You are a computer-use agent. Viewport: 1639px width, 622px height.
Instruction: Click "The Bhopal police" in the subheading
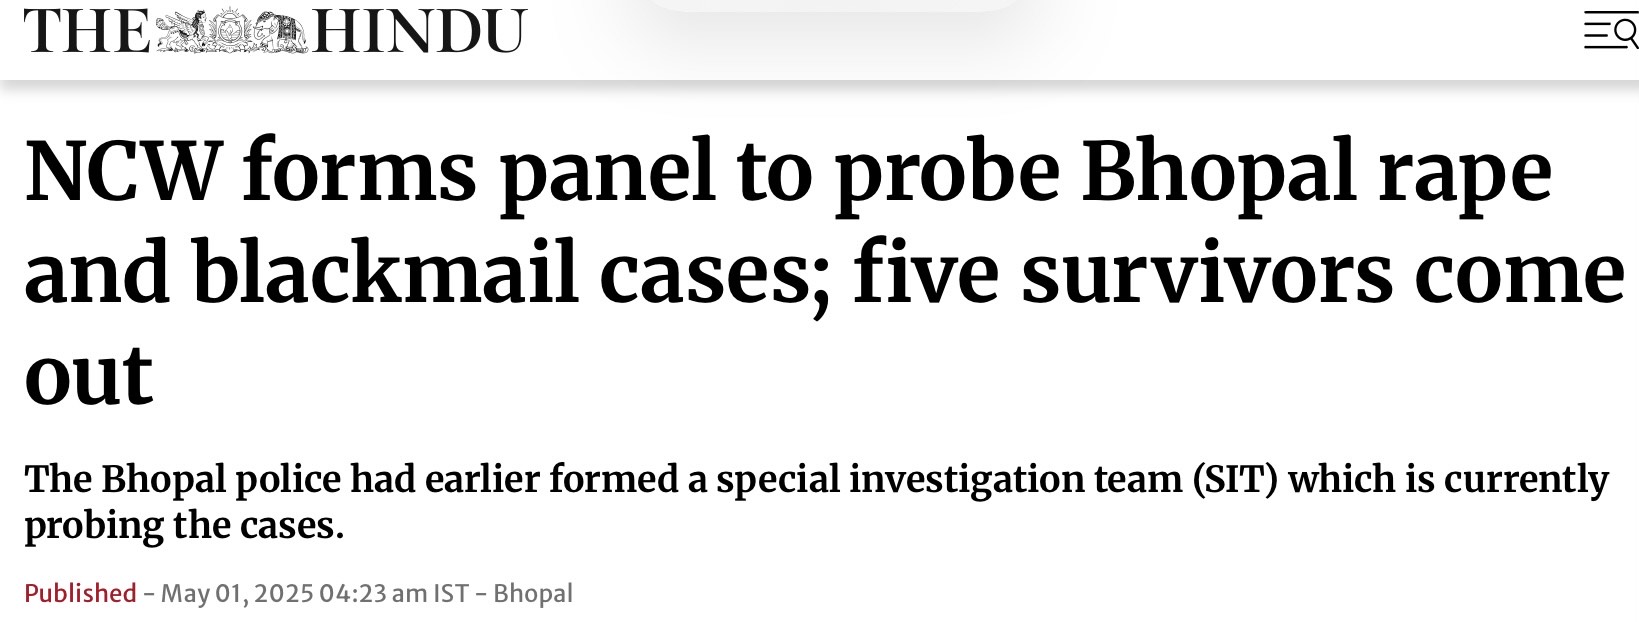click(x=182, y=480)
